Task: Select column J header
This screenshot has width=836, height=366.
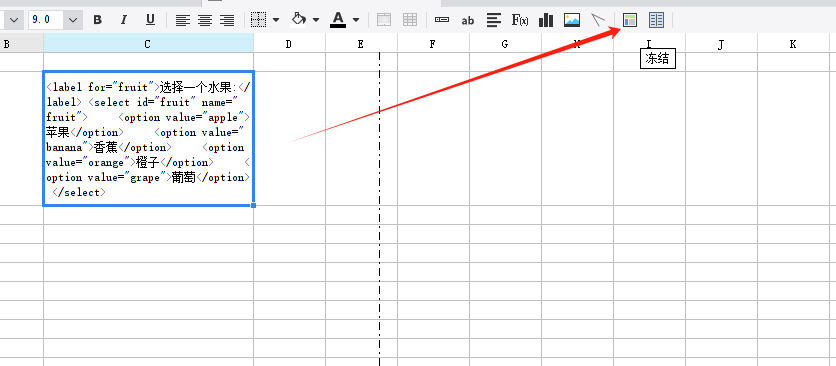Action: (721, 44)
